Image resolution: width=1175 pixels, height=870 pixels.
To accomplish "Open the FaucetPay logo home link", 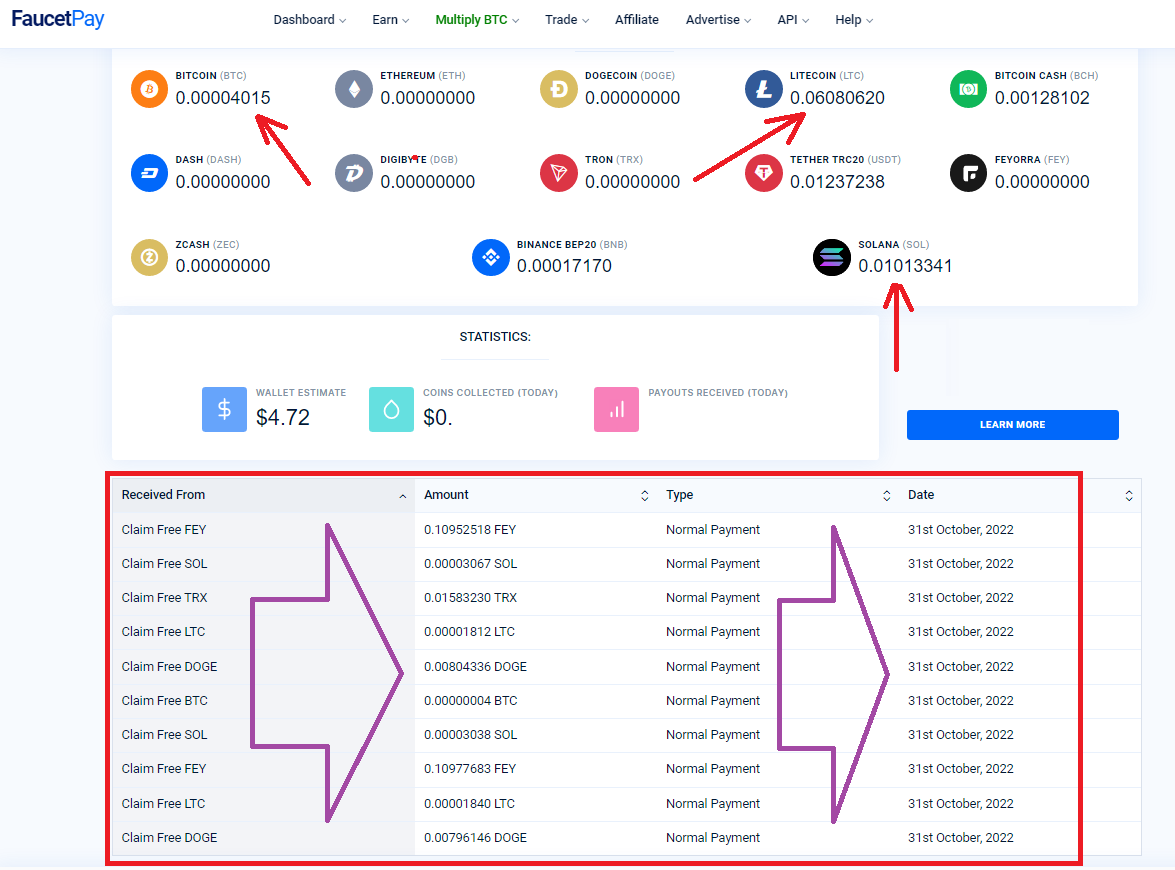I will tap(58, 19).
